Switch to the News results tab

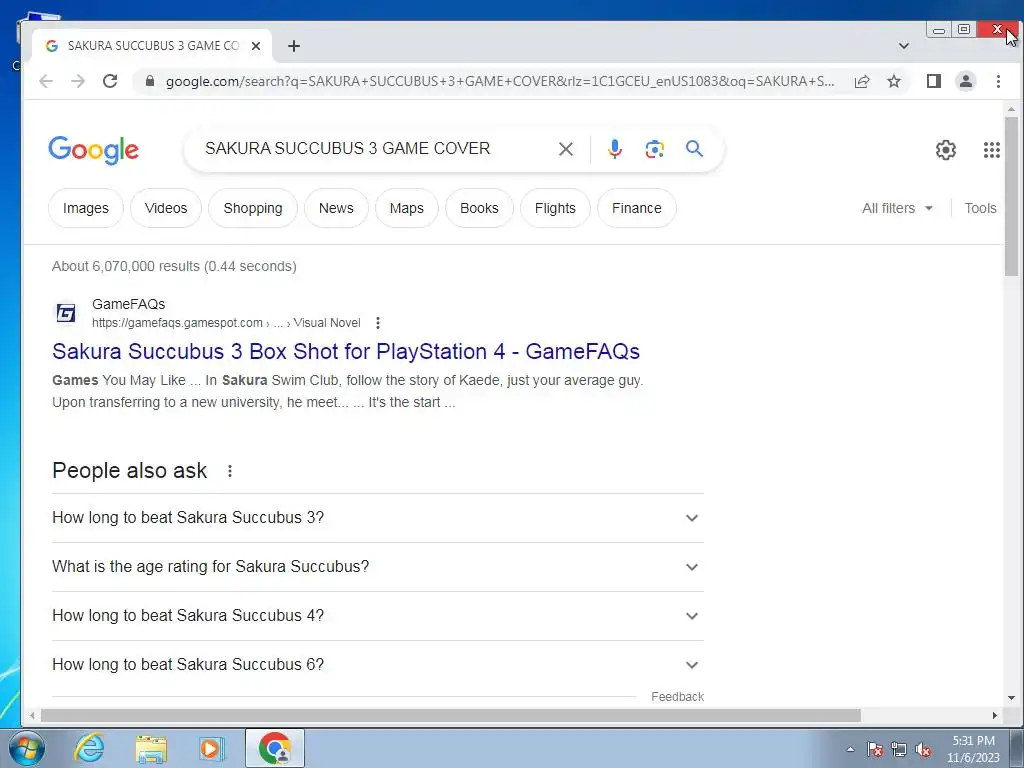[x=336, y=208]
